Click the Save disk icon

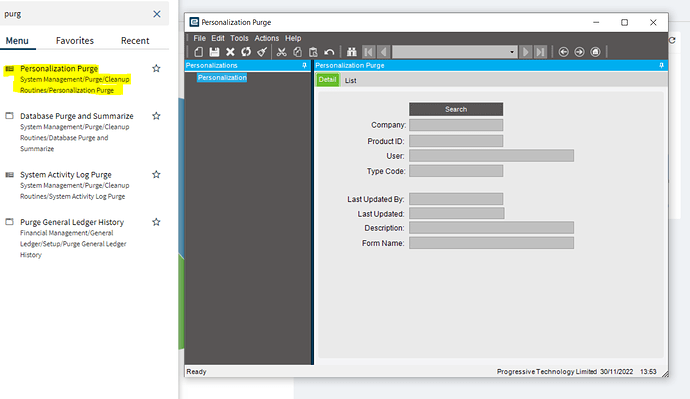[214, 52]
